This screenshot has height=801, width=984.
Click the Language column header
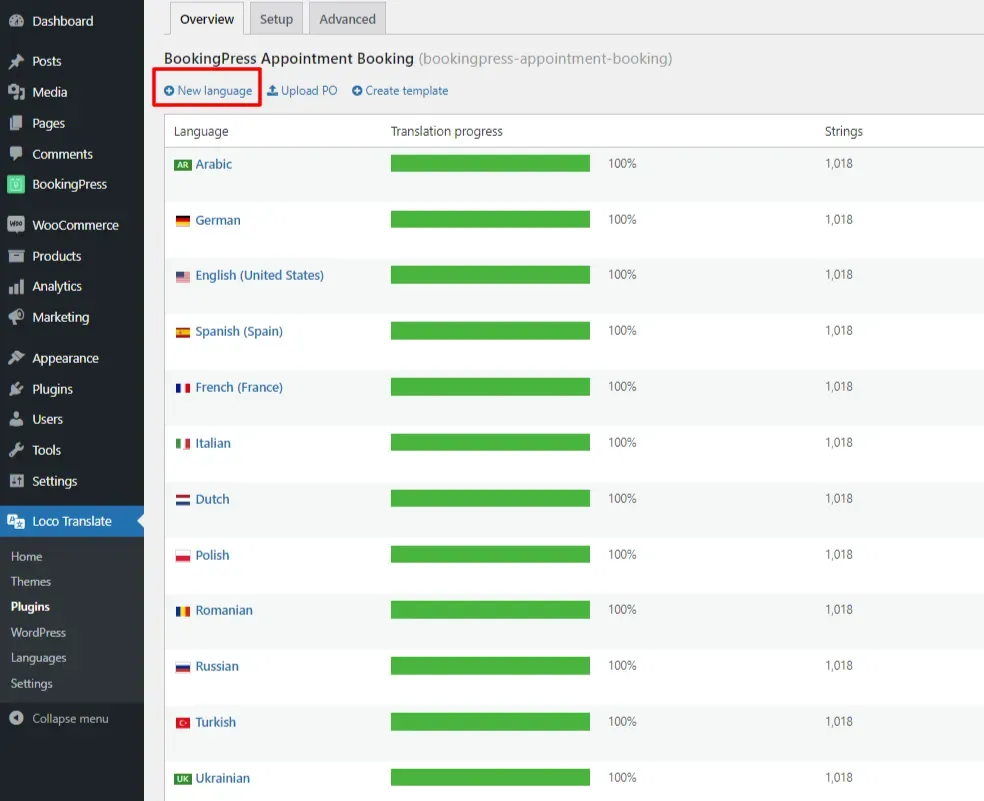point(201,131)
